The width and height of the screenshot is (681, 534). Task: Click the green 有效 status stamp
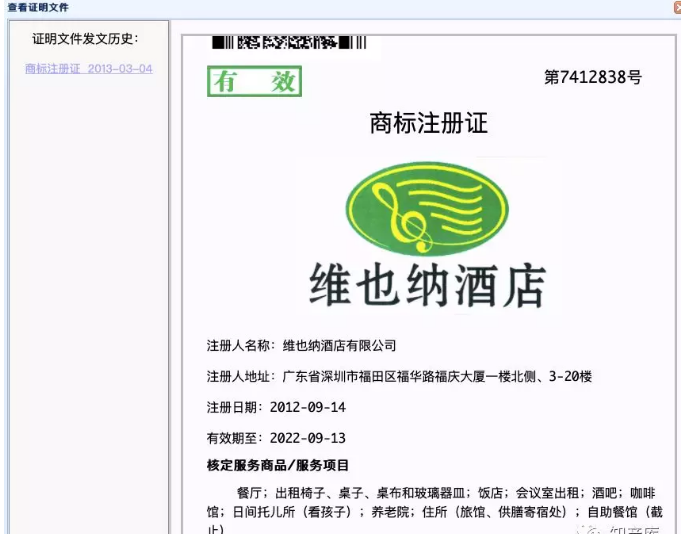254,82
